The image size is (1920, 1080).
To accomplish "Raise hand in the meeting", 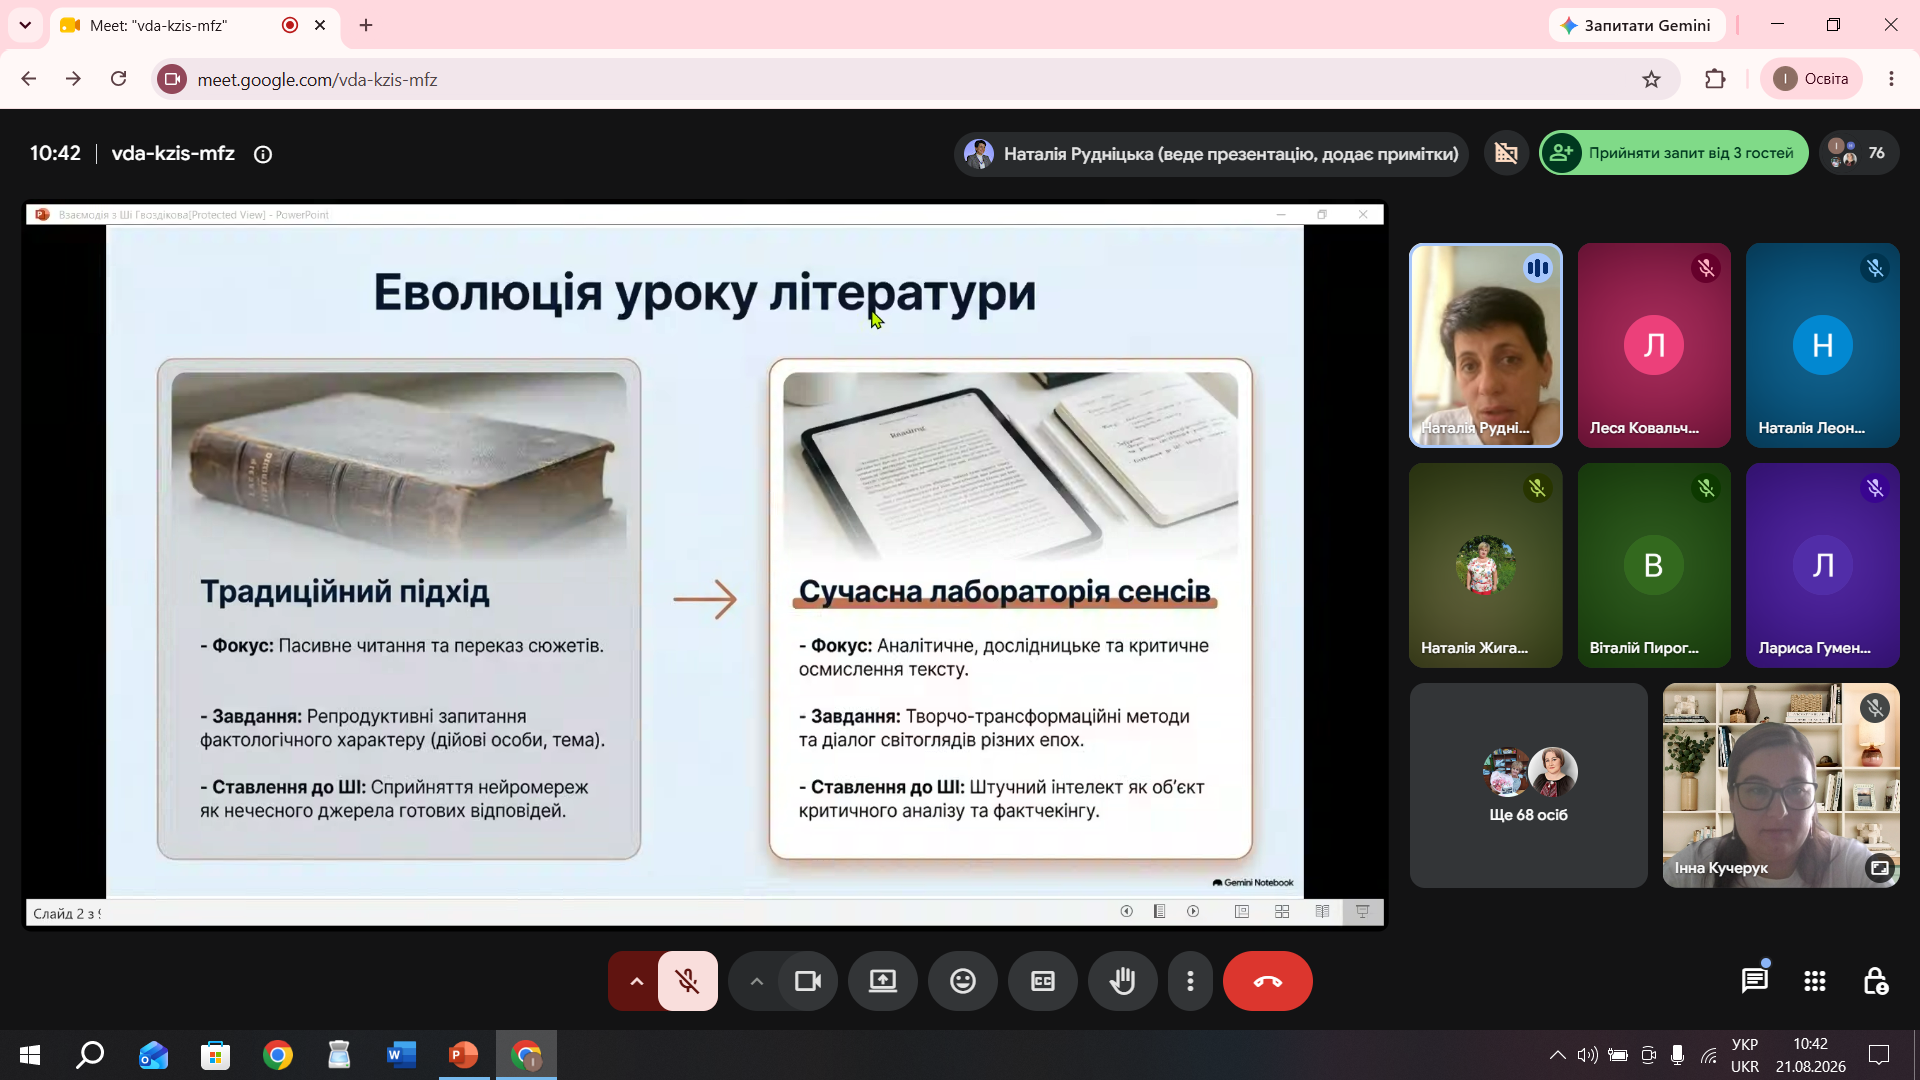I will pos(1123,981).
